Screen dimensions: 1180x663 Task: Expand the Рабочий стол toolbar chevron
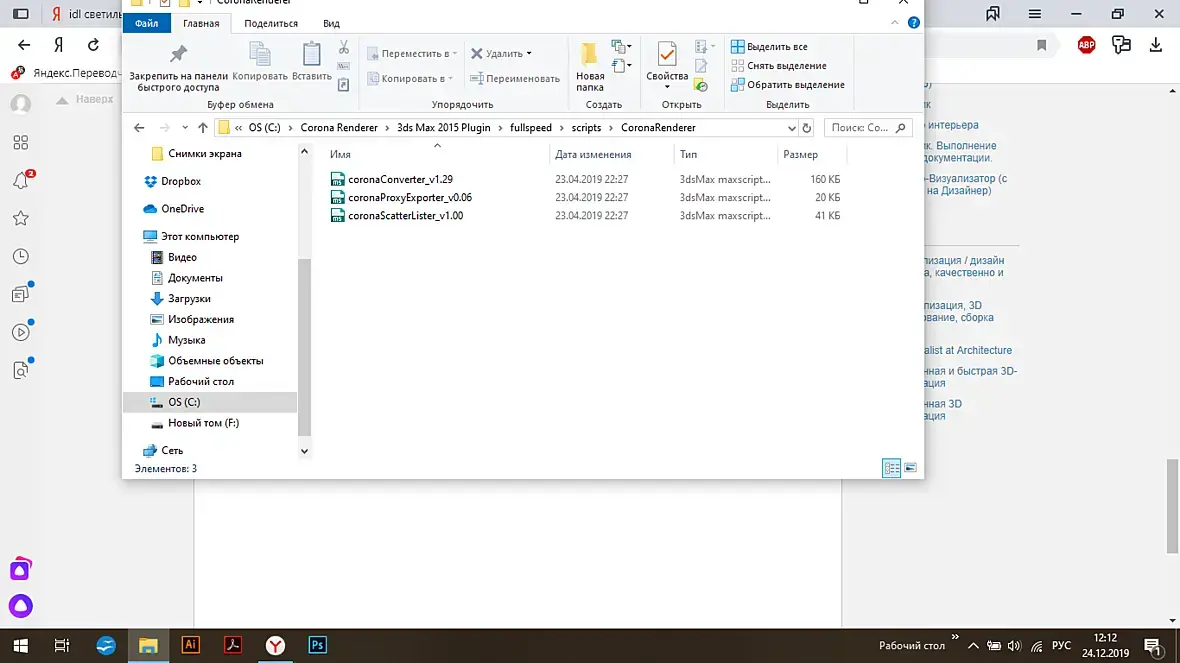click(x=955, y=637)
